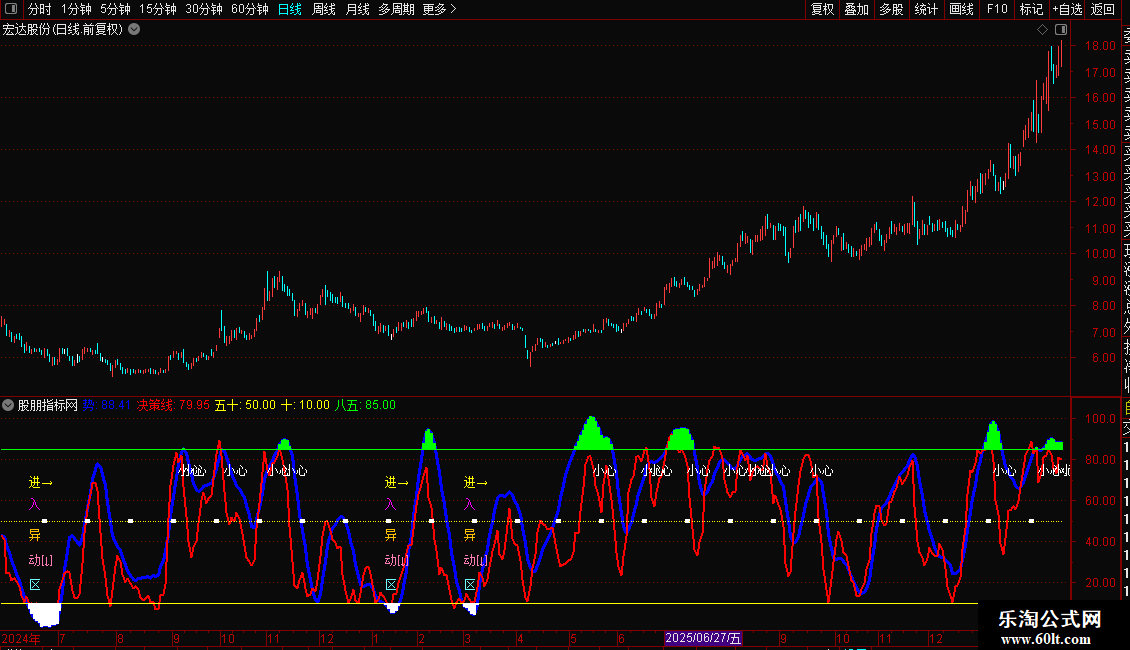This screenshot has width=1130, height=650.
Task: Open the 更多 periods expander
Action: tap(439, 9)
